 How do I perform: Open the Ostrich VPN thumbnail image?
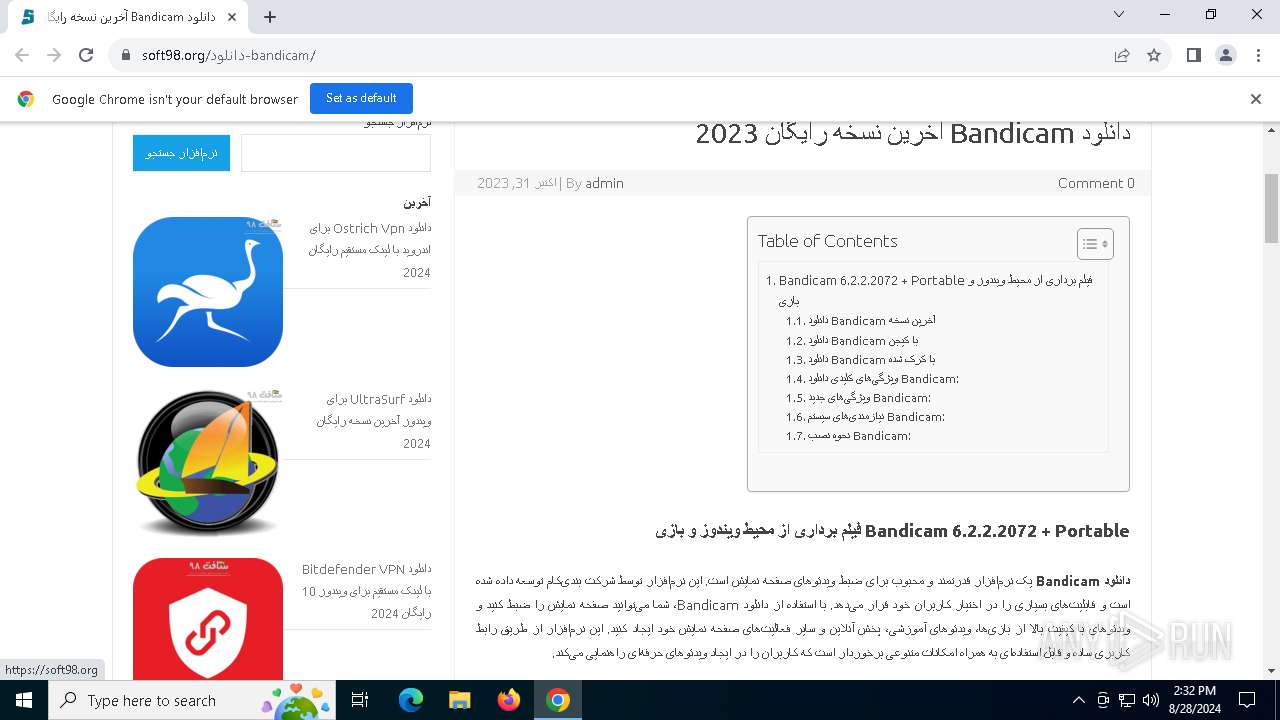208,292
